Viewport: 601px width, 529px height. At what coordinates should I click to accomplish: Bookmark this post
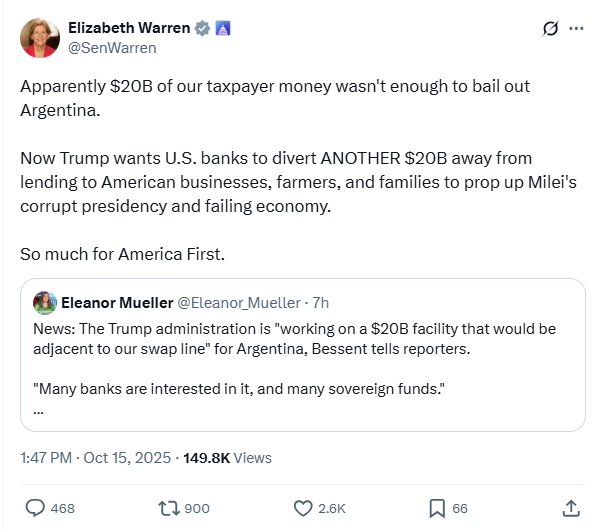(436, 508)
